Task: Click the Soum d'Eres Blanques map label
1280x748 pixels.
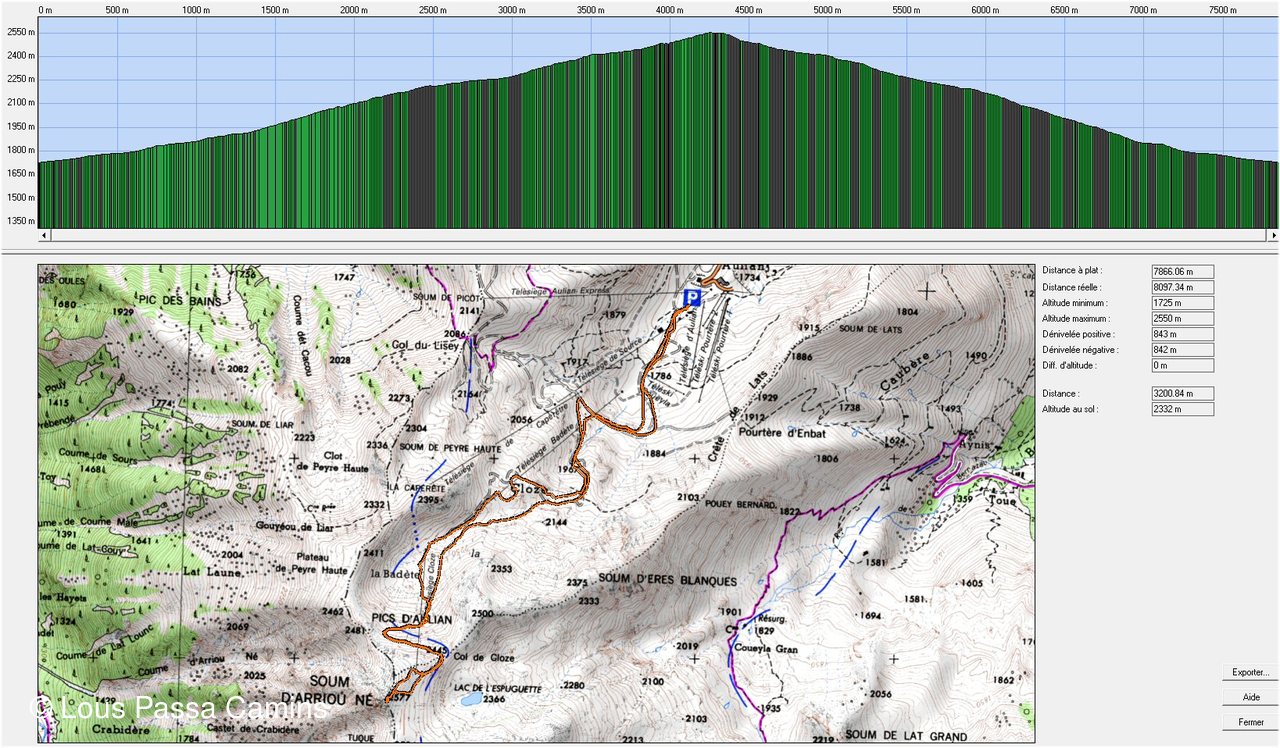Action: pos(667,580)
